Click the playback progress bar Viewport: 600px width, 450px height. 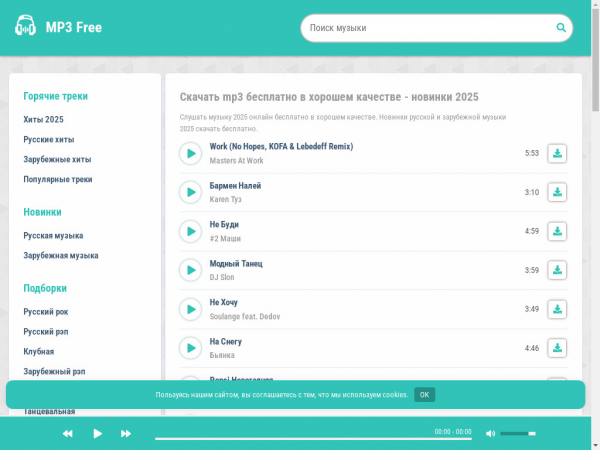tap(290, 437)
